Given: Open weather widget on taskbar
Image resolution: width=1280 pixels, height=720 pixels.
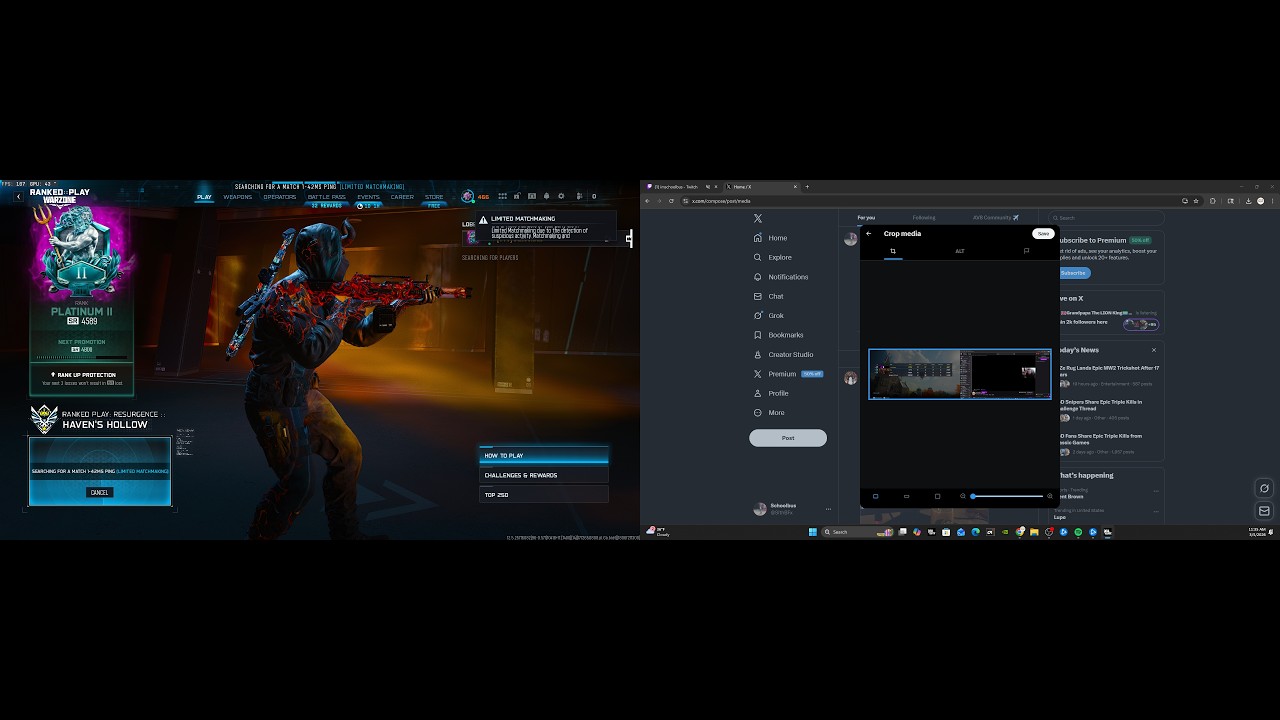Looking at the screenshot, I should pos(658,532).
